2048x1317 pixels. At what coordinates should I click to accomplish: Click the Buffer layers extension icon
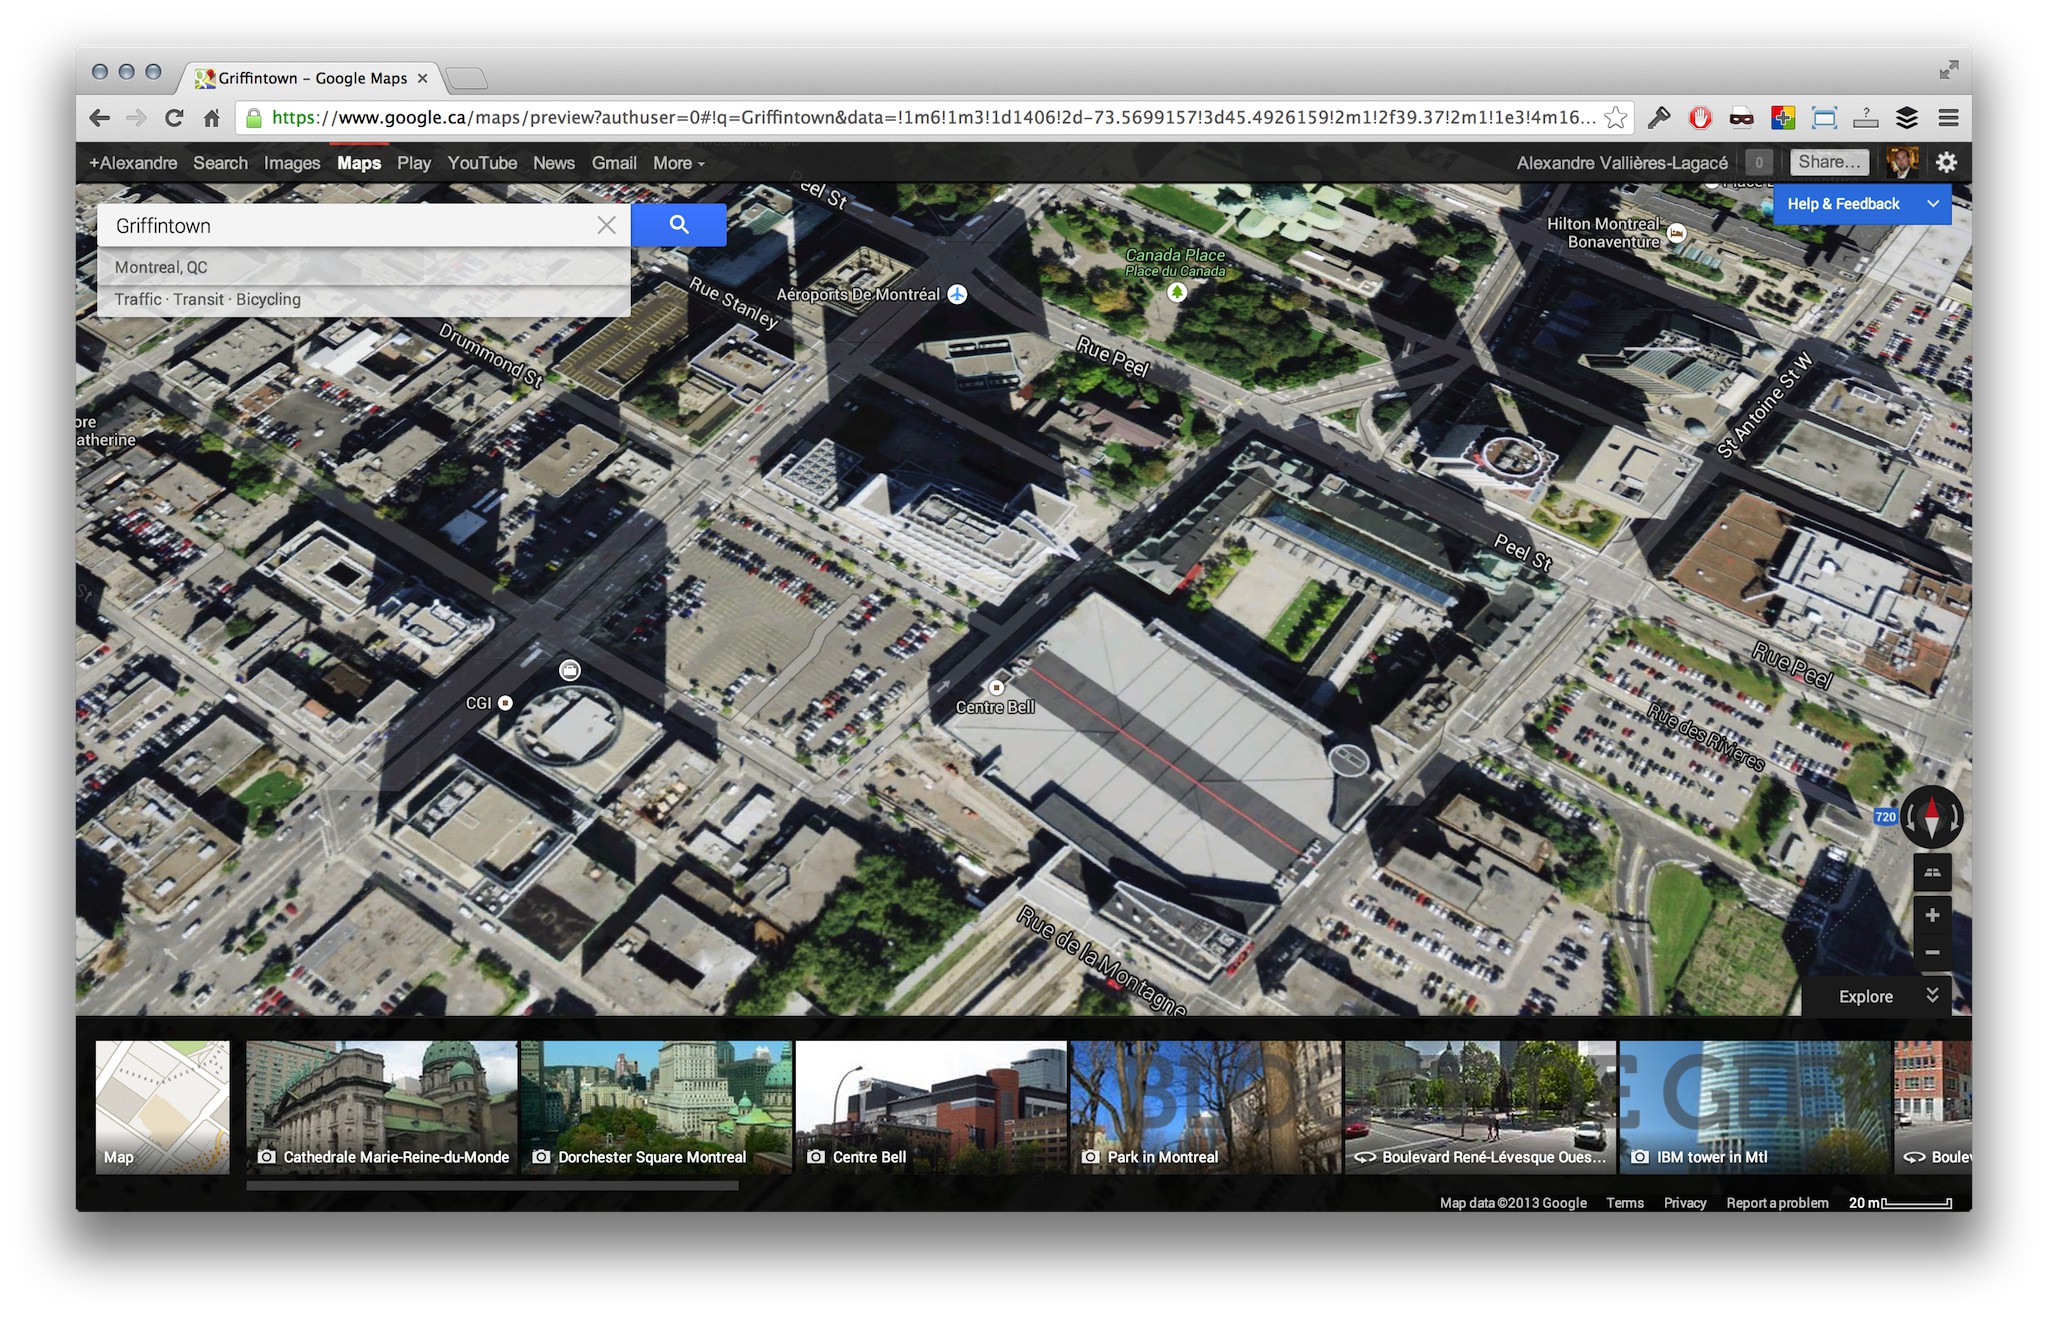pos(1907,118)
